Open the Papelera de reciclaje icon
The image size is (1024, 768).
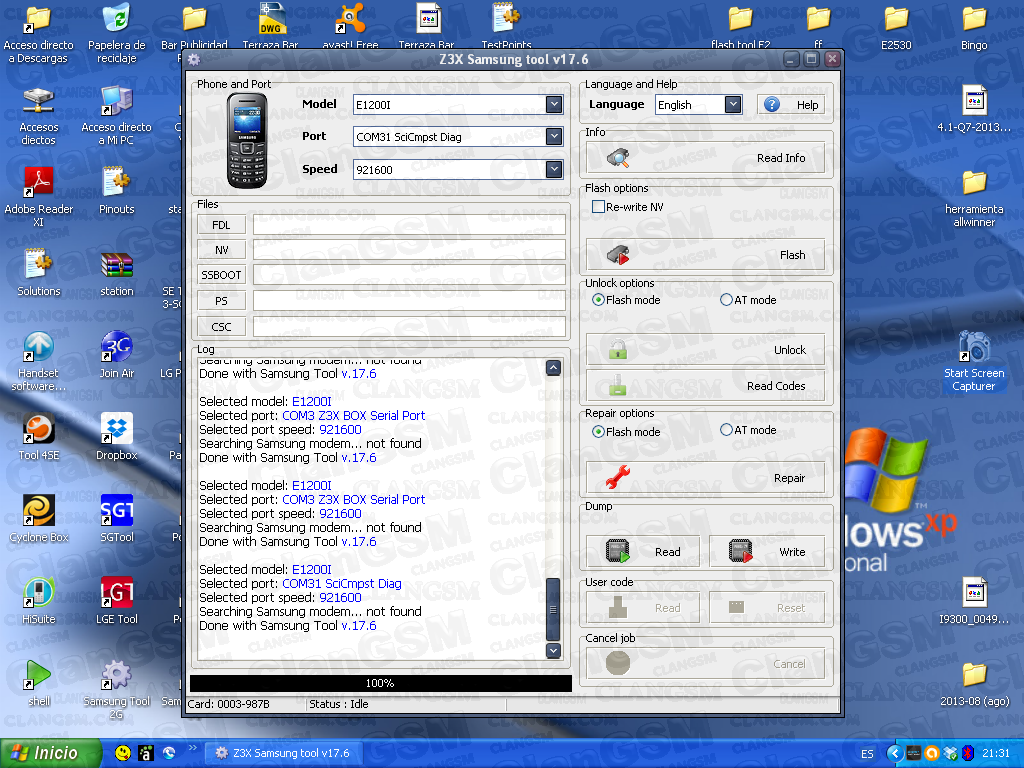coord(117,33)
